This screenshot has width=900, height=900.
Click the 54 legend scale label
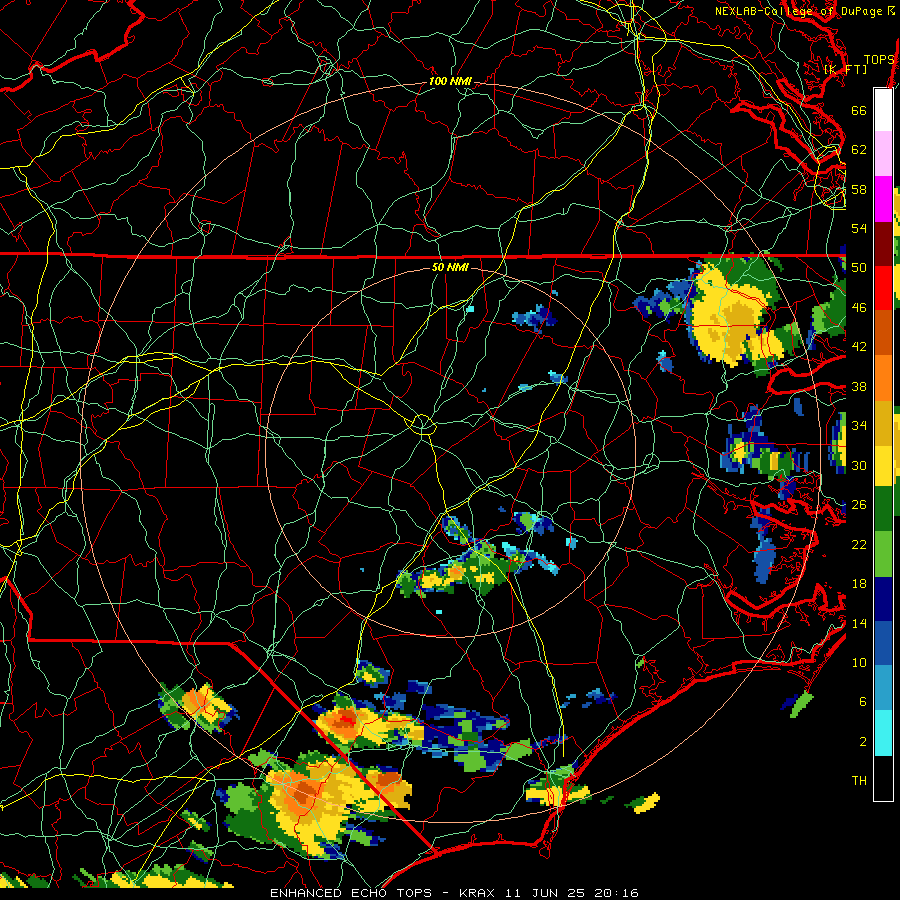pos(859,228)
